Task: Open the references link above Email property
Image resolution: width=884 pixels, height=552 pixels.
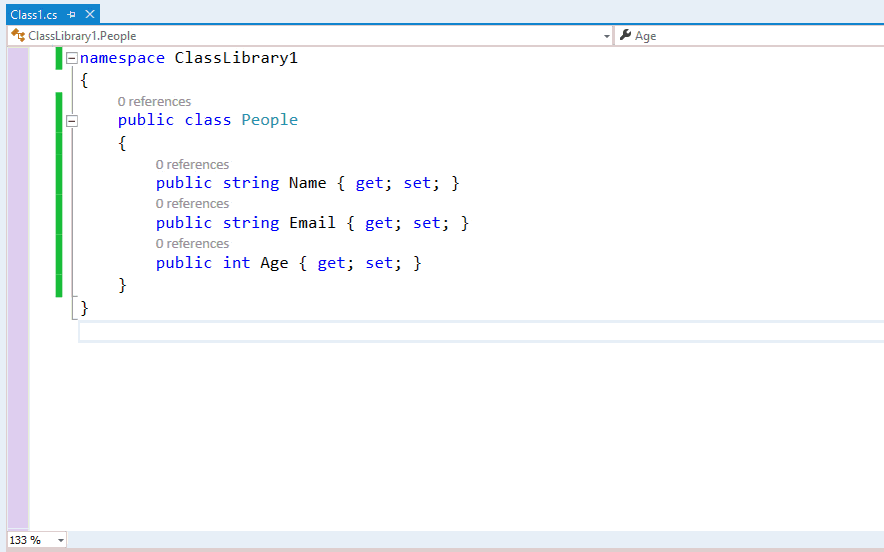Action: 192,204
